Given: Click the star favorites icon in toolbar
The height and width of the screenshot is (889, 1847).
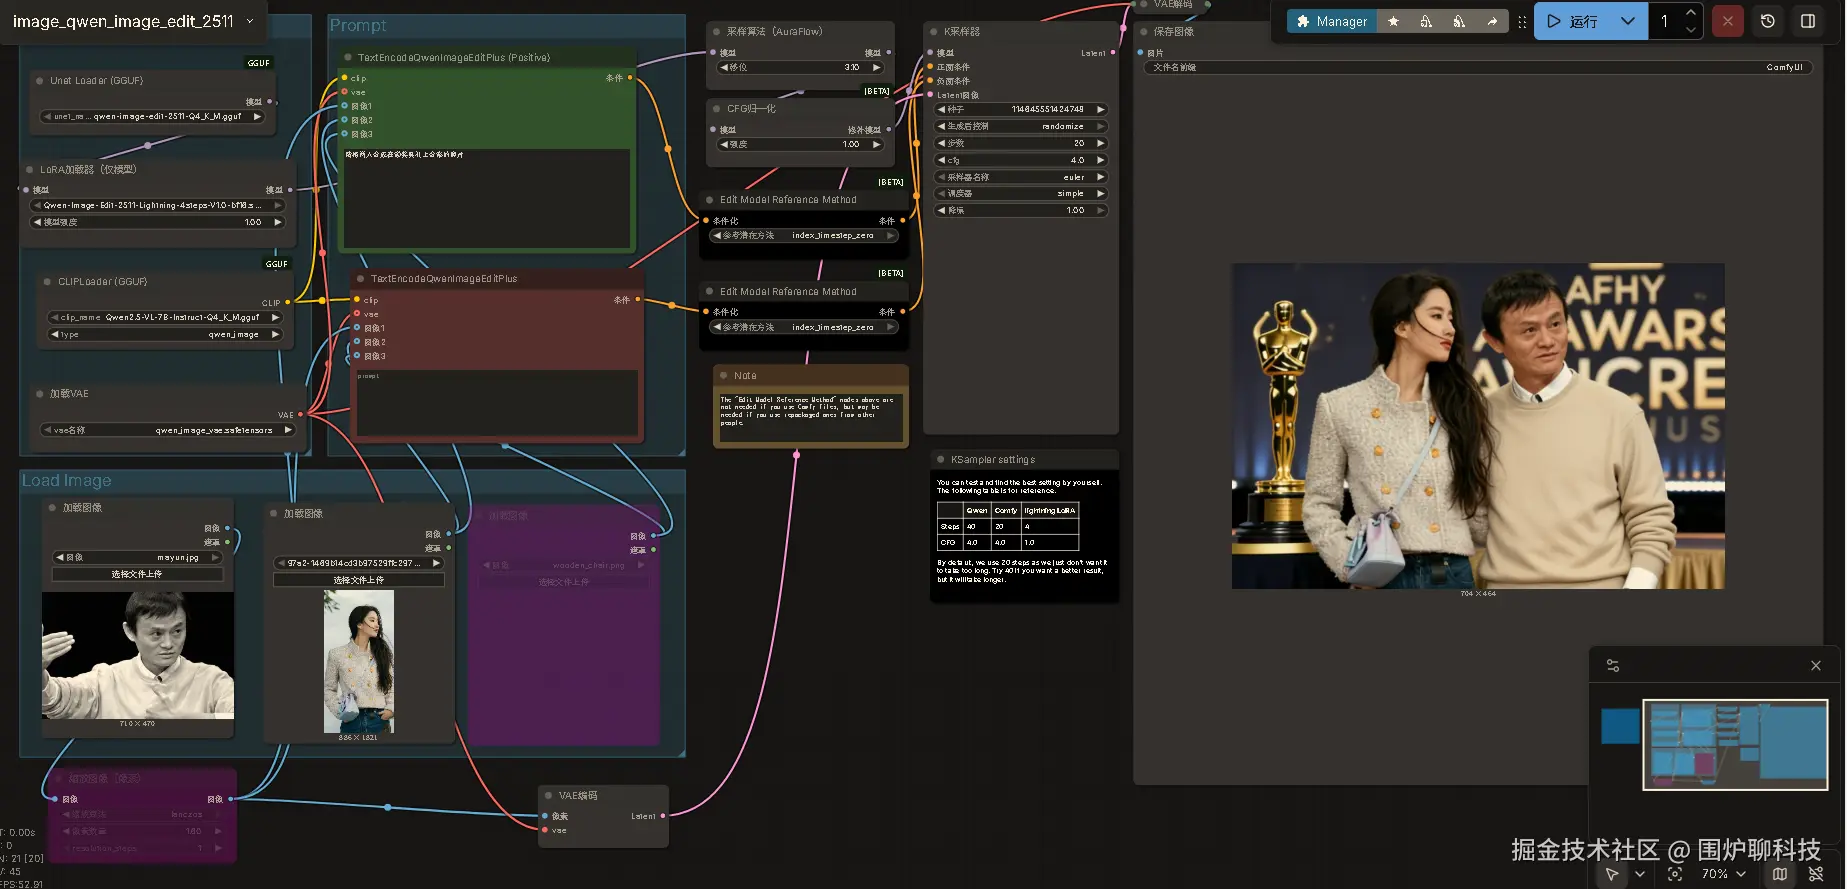Looking at the screenshot, I should click(x=1393, y=21).
